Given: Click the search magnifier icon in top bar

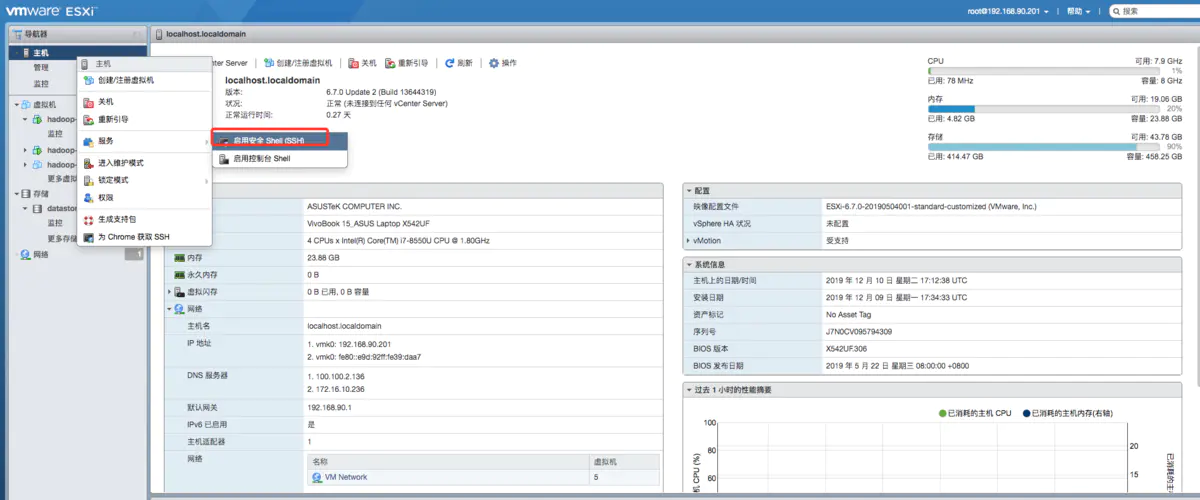Looking at the screenshot, I should [x=1117, y=11].
